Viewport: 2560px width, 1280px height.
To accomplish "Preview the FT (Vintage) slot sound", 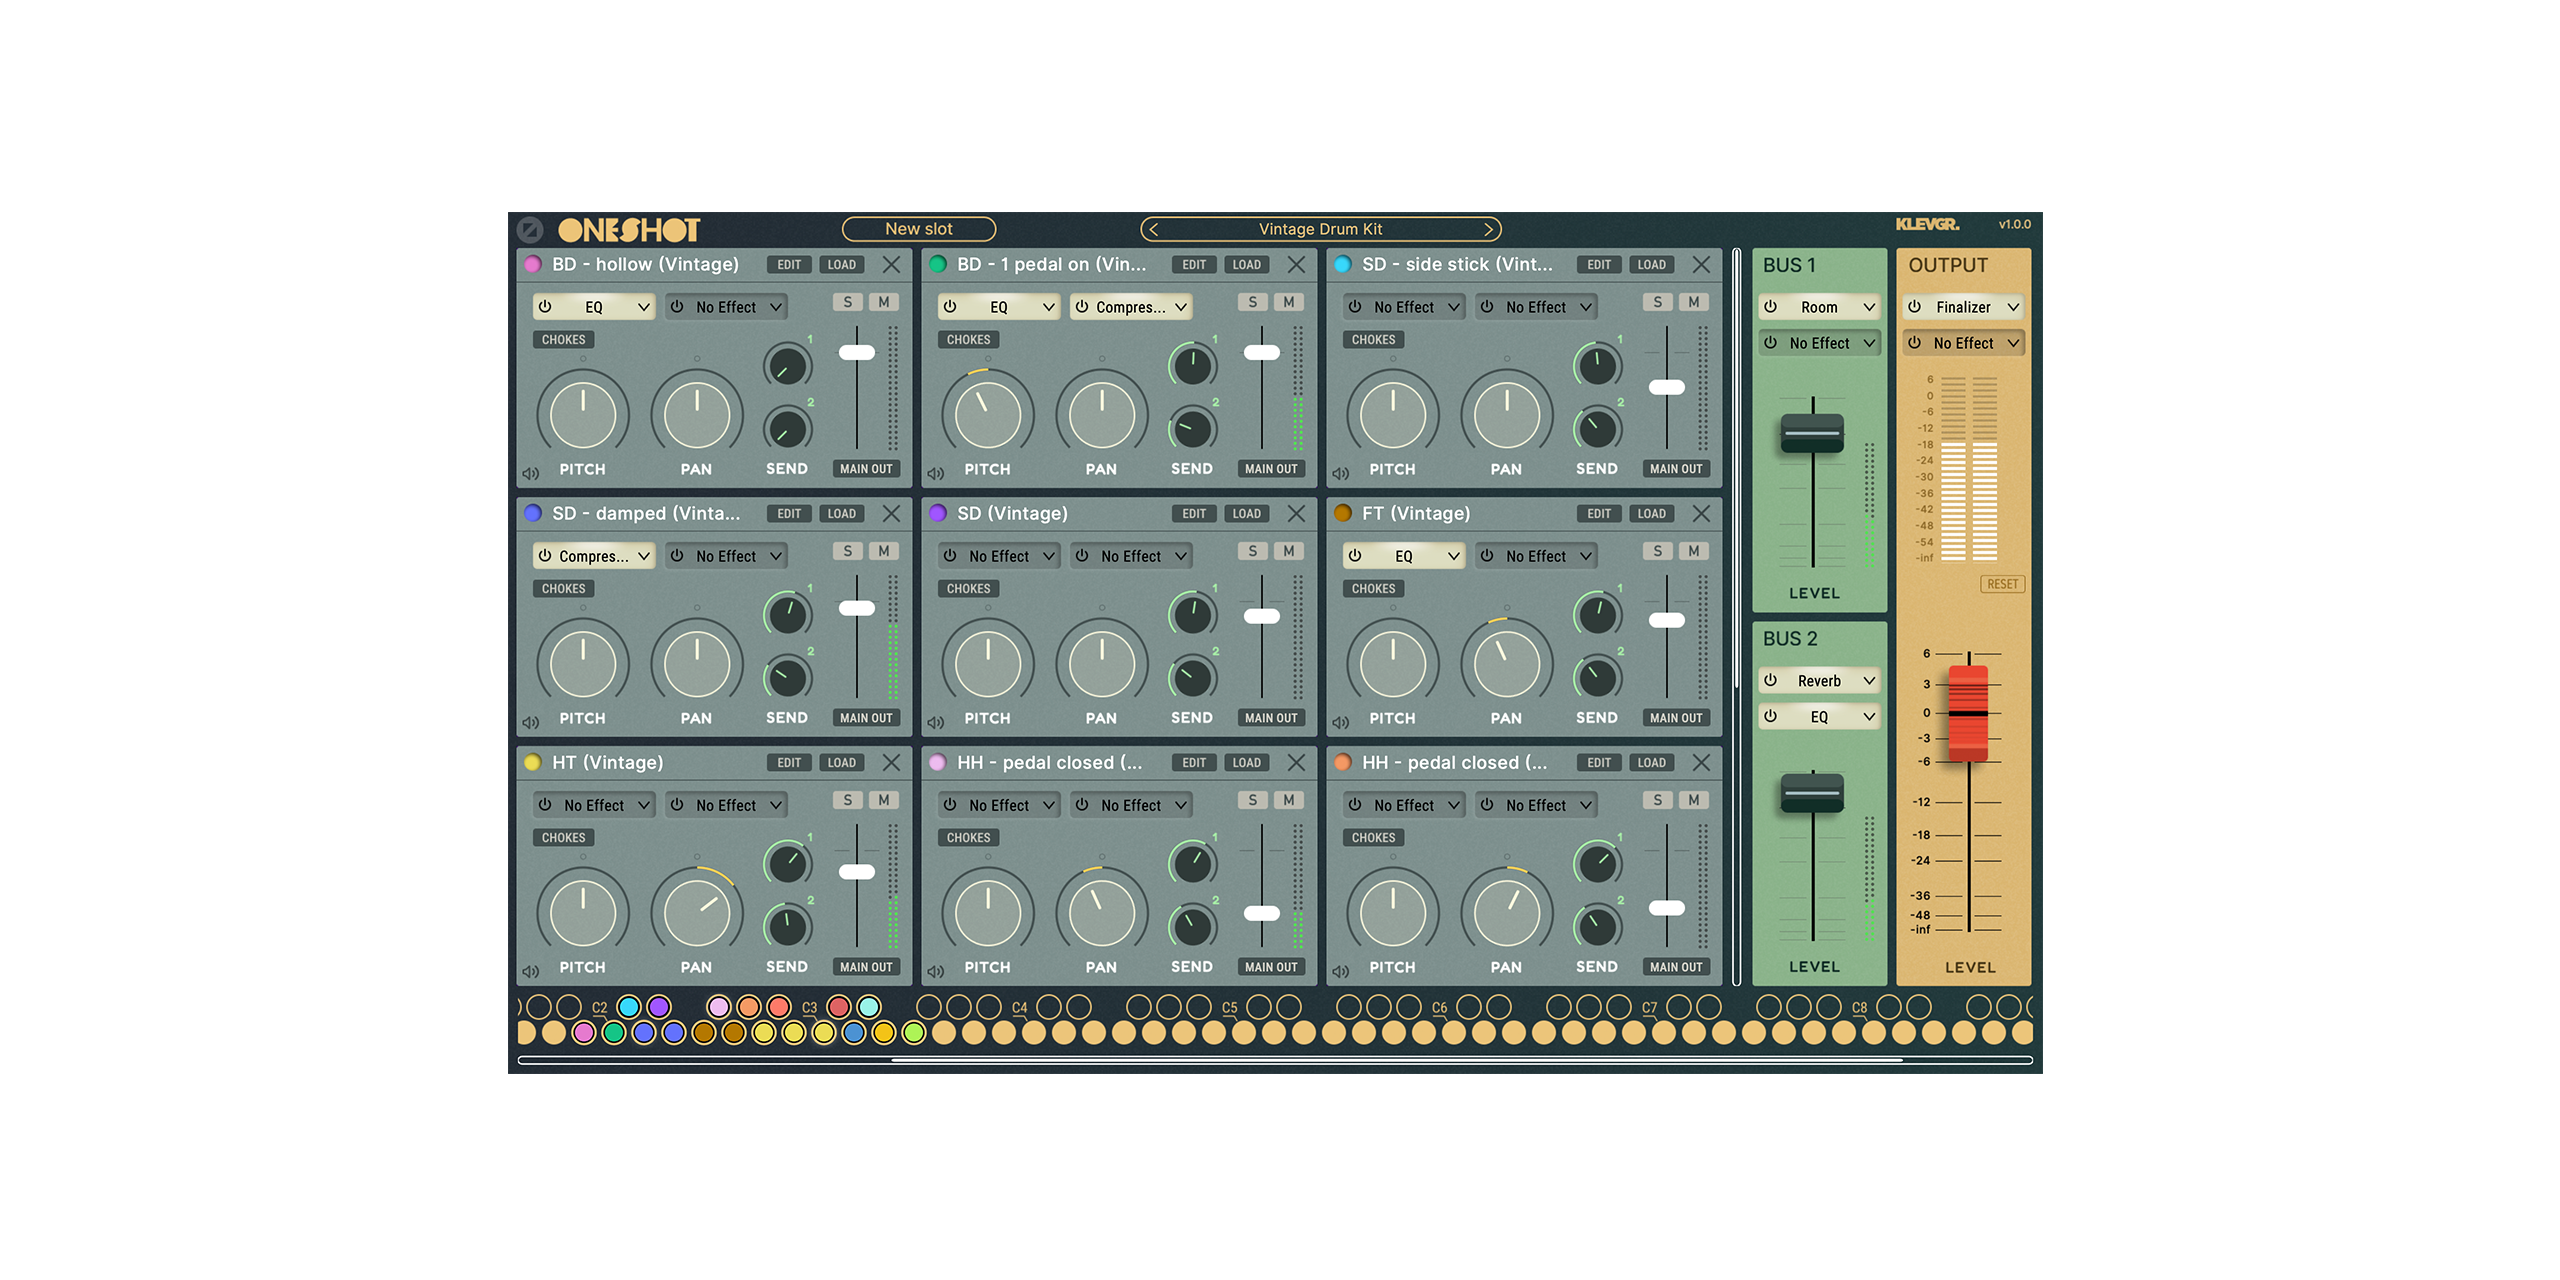I will (1341, 722).
